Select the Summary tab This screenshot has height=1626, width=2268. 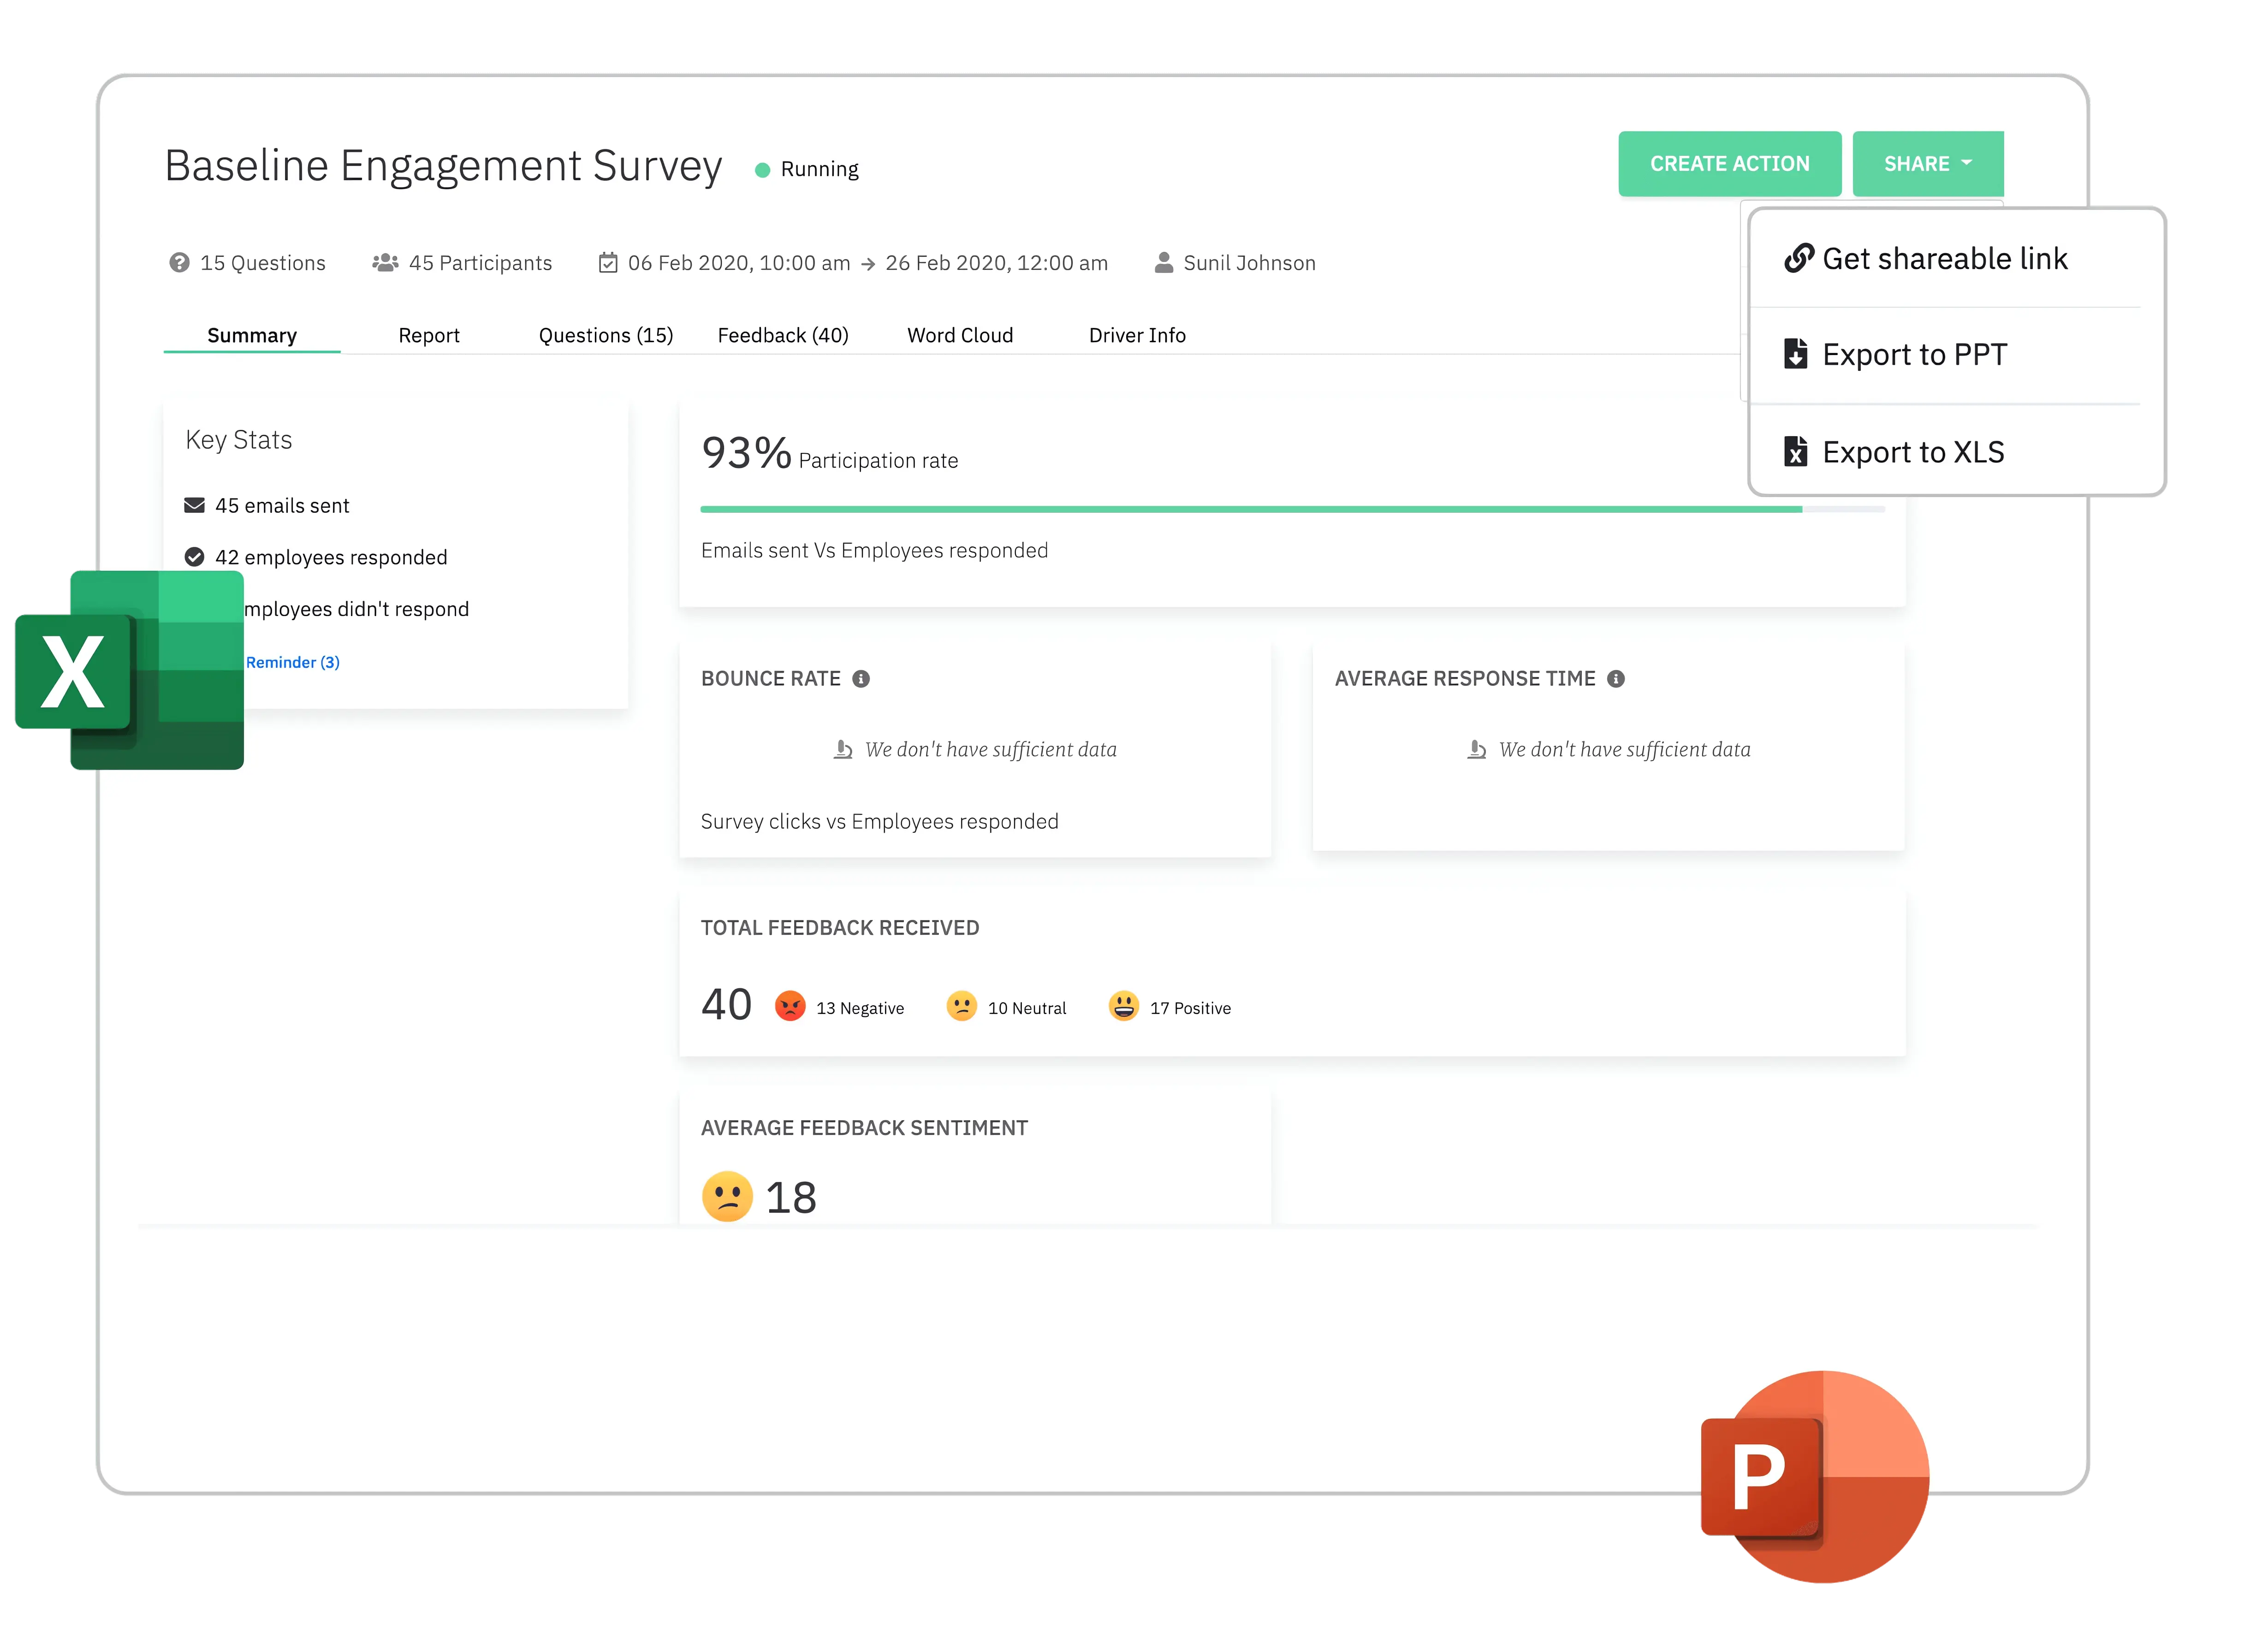pyautogui.click(x=252, y=334)
